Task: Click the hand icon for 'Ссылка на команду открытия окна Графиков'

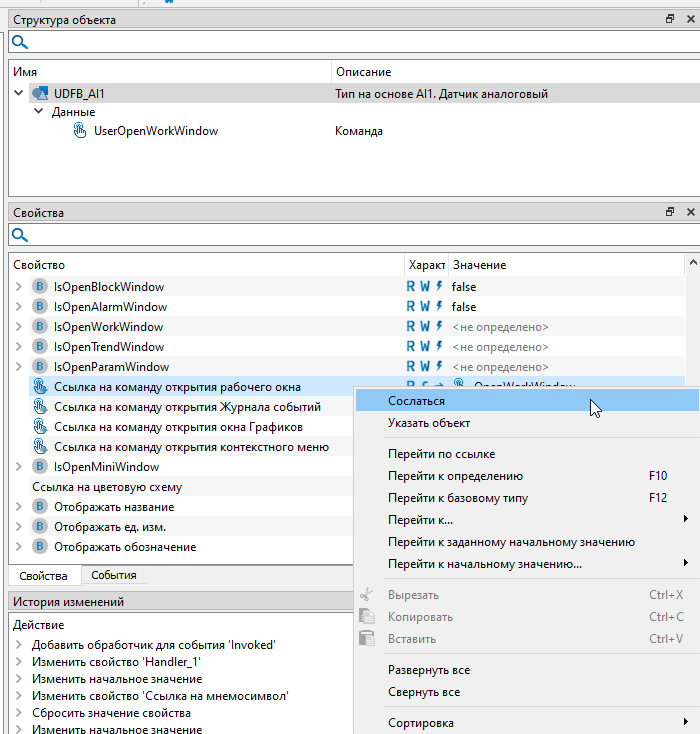Action: click(40, 427)
